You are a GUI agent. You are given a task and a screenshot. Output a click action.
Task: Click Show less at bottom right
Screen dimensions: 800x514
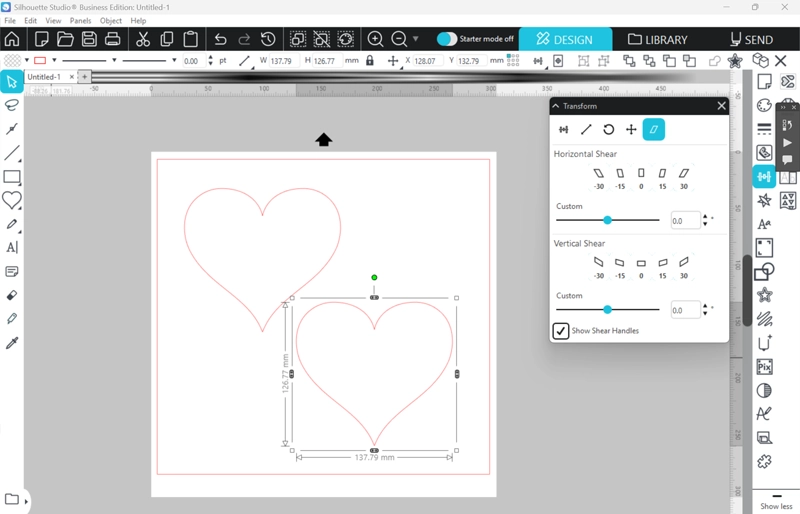[776, 506]
